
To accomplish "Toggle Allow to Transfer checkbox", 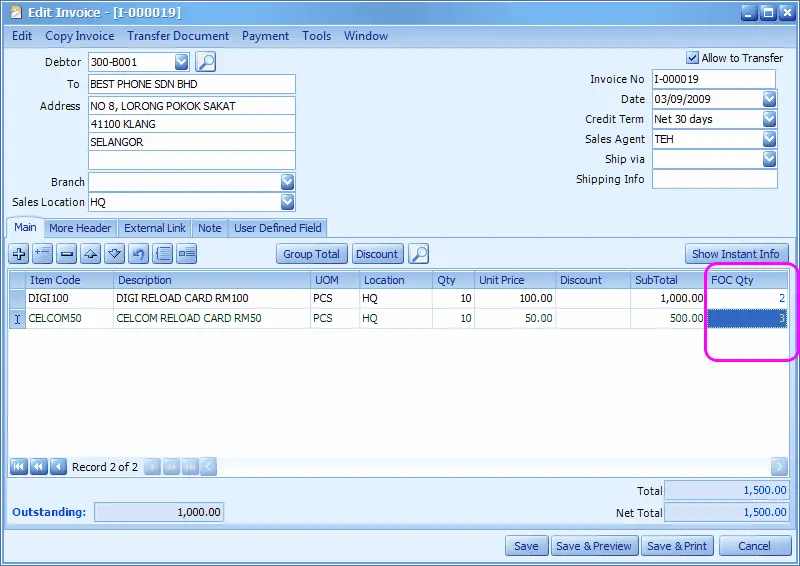I will click(692, 58).
